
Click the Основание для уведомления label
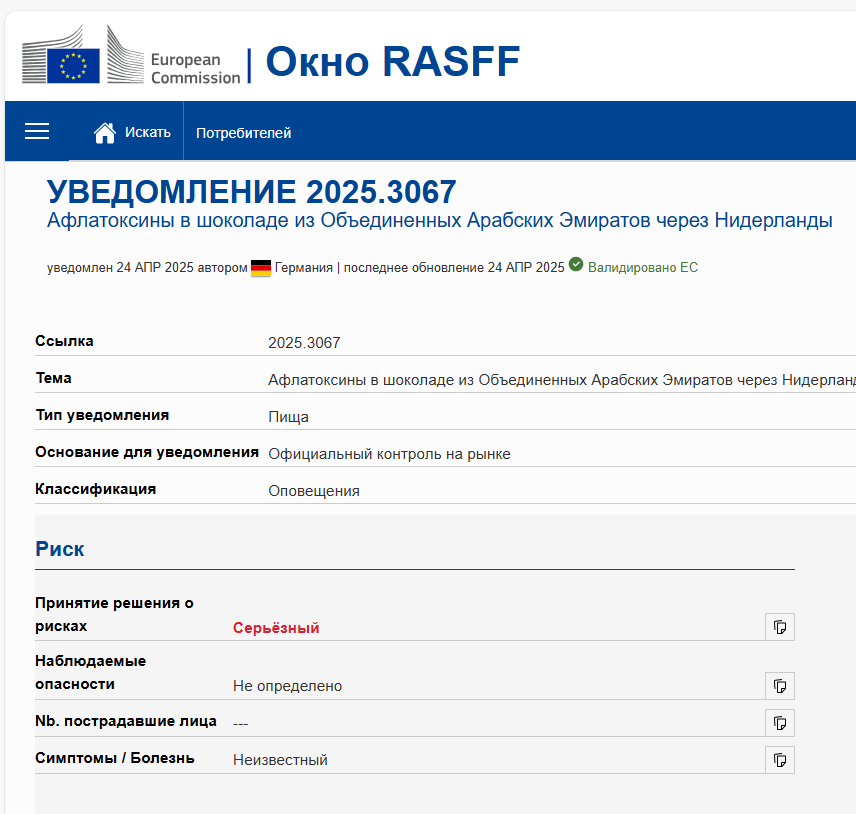(x=147, y=452)
